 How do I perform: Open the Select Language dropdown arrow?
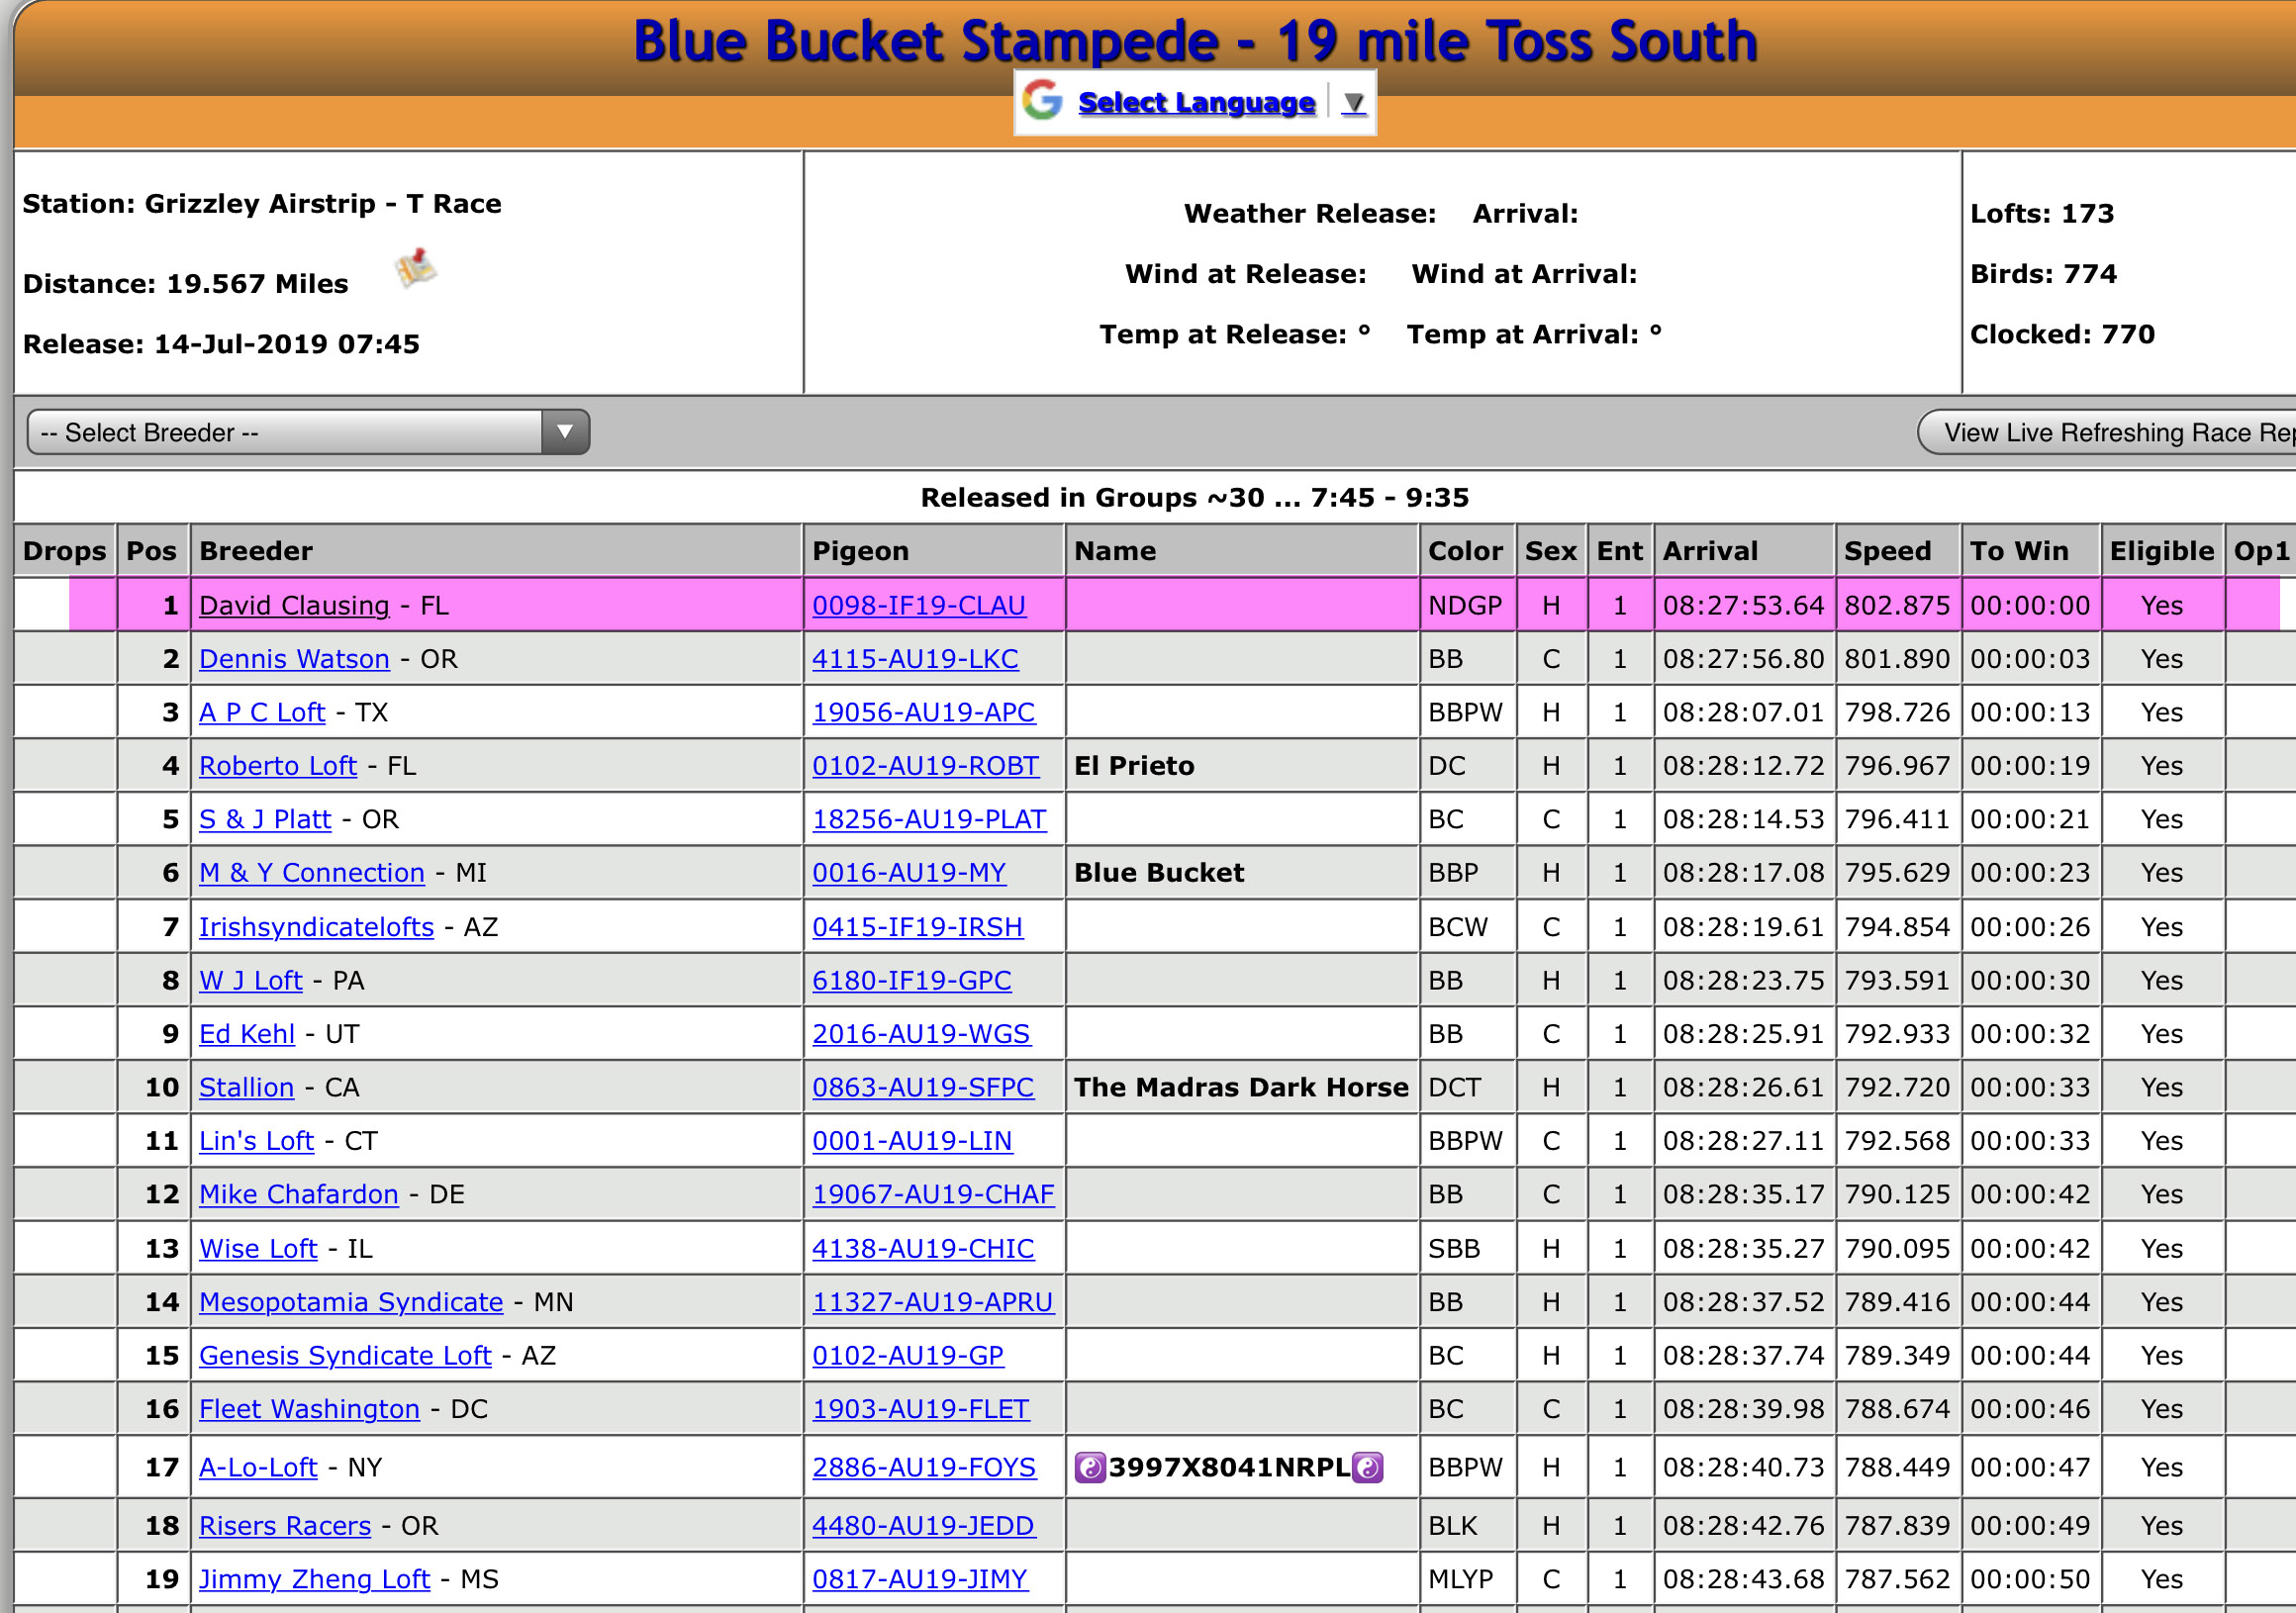coord(1353,102)
